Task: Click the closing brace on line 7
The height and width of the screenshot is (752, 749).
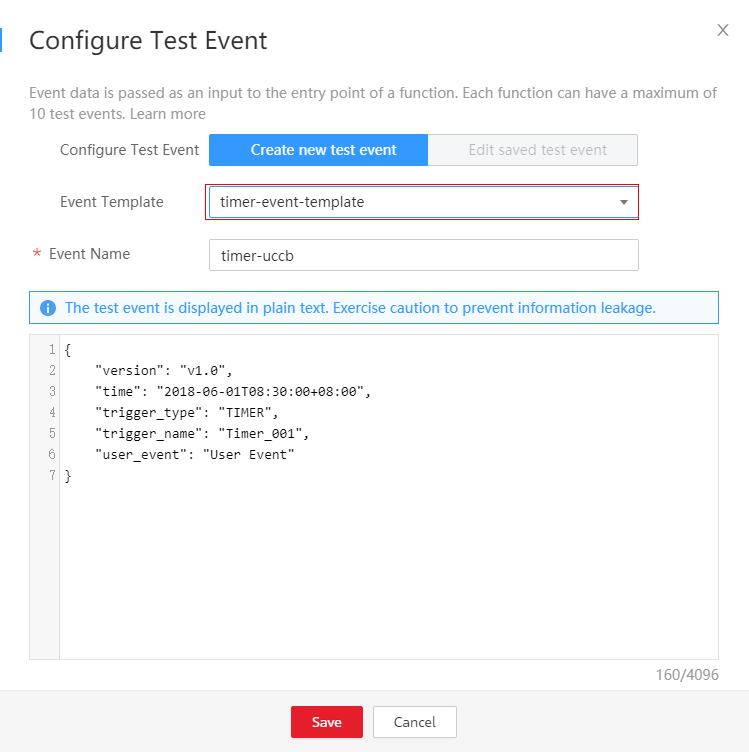Action: click(x=68, y=476)
